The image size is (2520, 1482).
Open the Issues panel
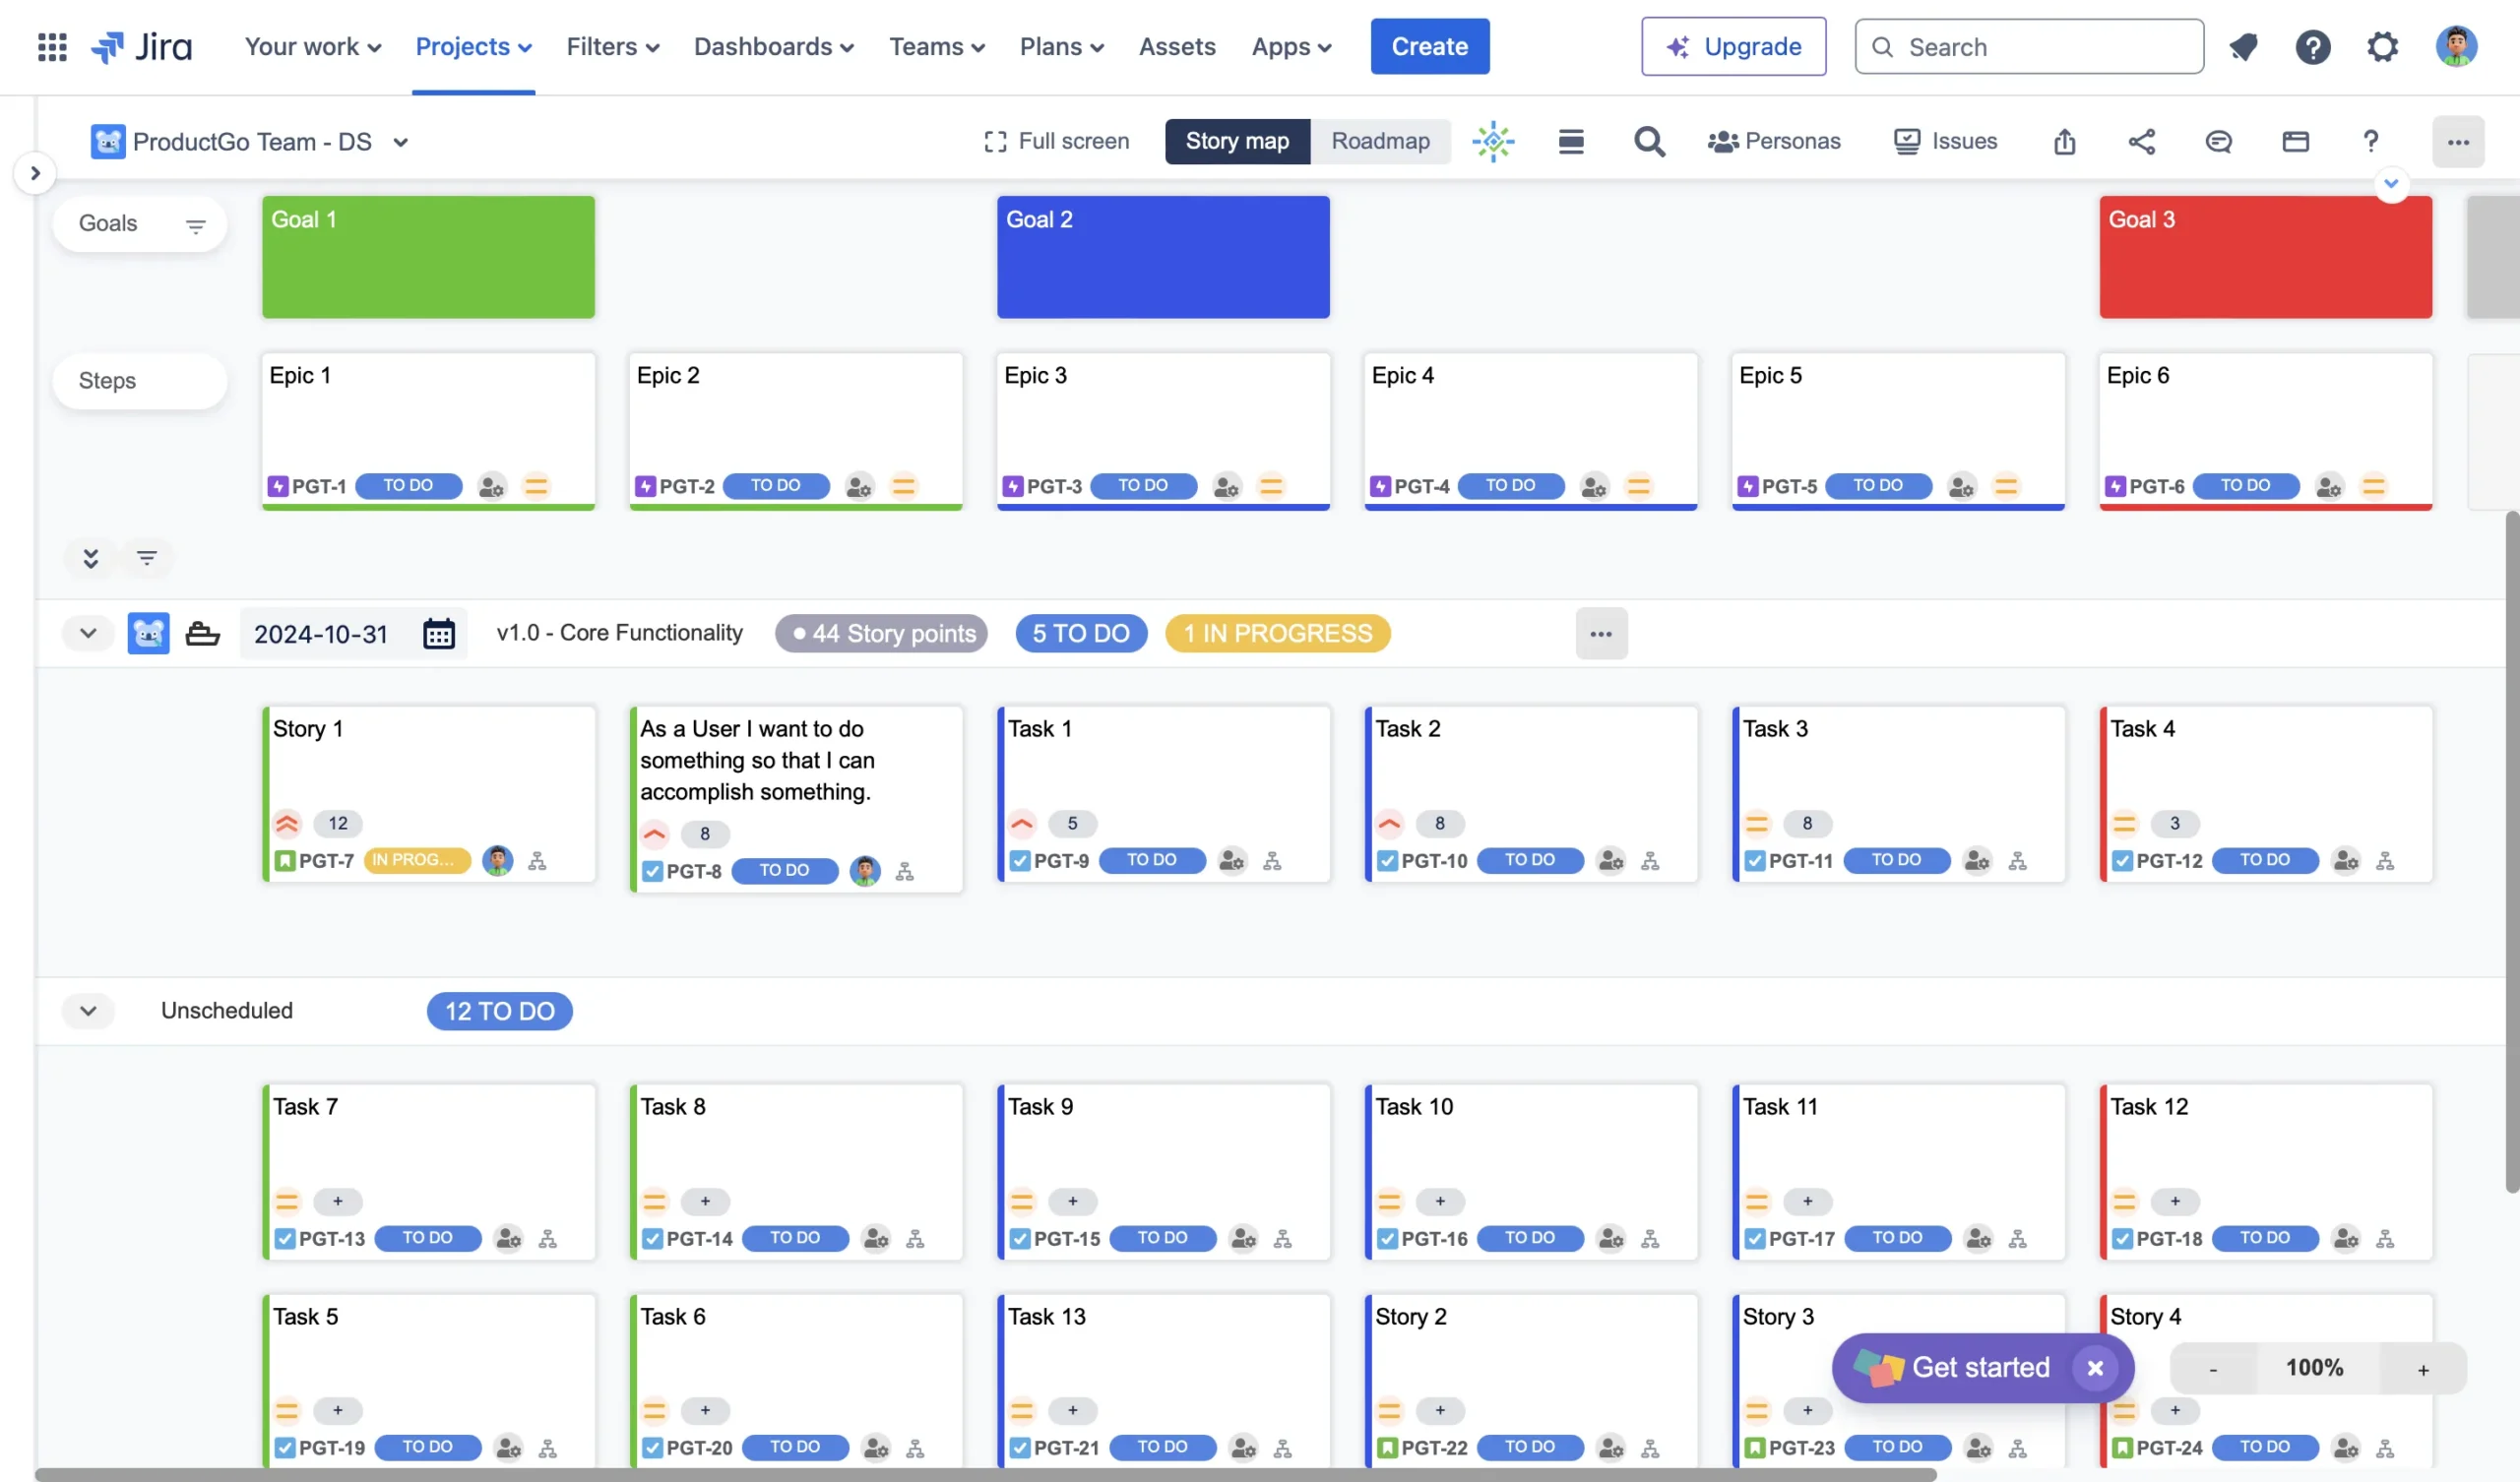pos(1945,141)
